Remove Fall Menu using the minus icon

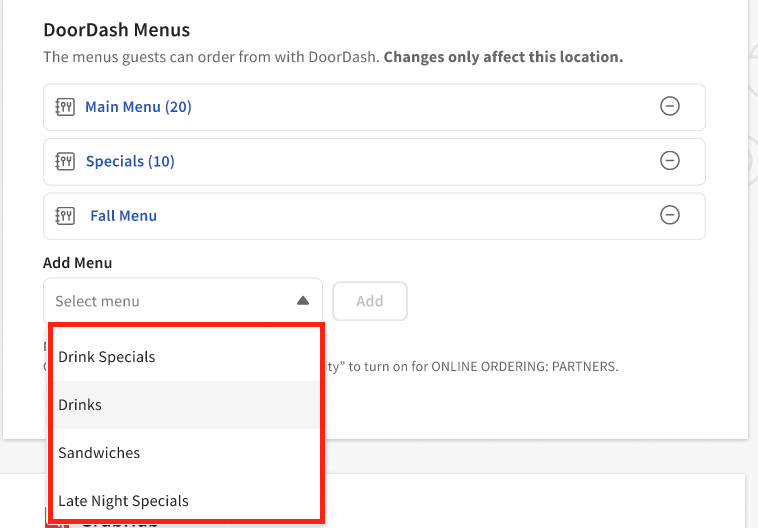670,214
